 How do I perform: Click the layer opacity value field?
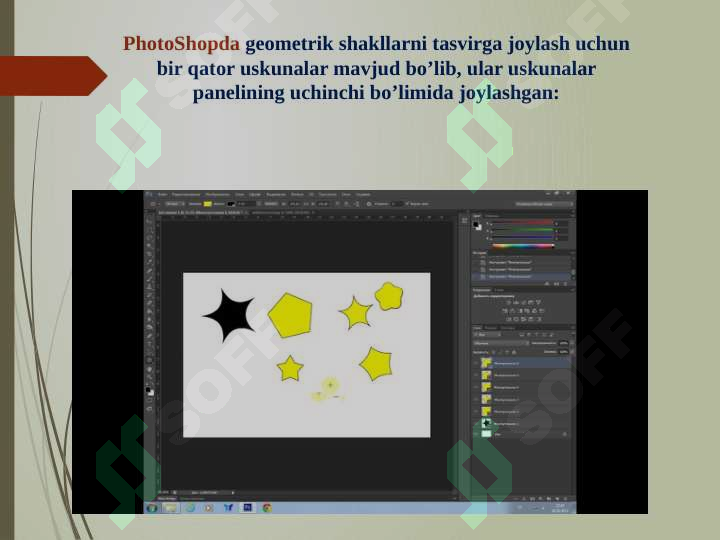tap(564, 343)
